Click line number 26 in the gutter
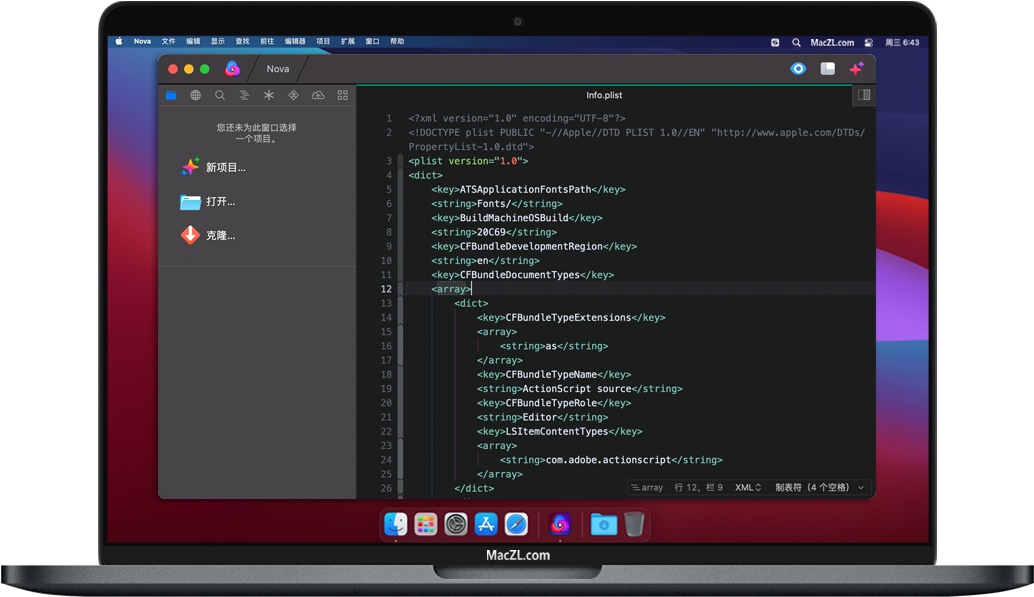Viewport: 1034px width, 597px height. (386, 489)
